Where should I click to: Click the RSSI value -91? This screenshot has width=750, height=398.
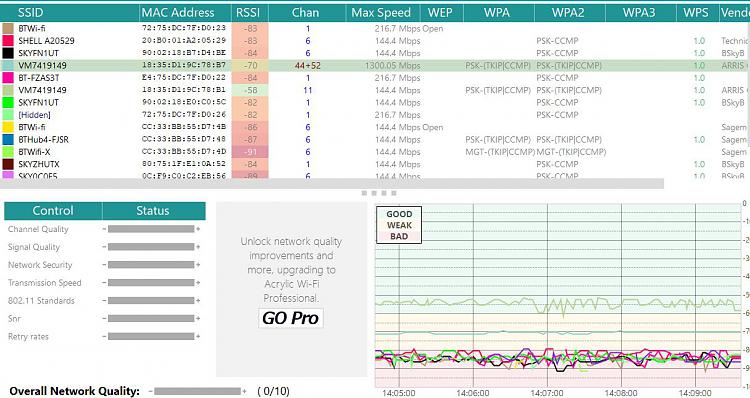(250, 152)
